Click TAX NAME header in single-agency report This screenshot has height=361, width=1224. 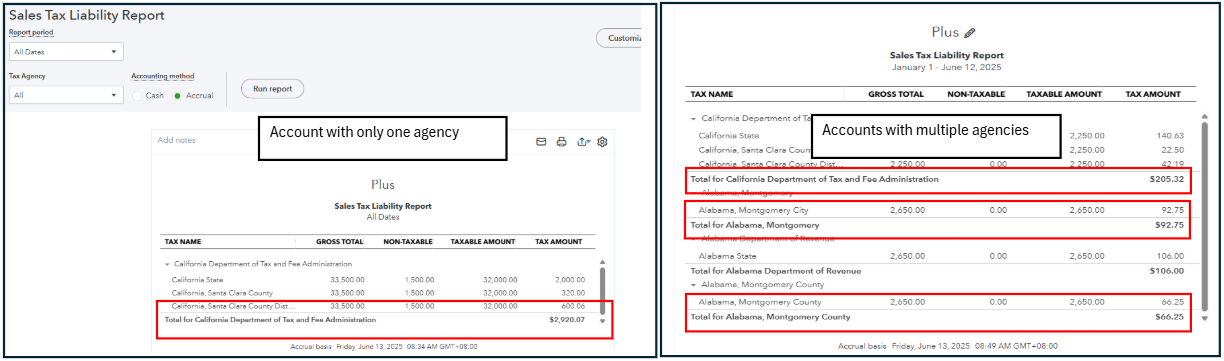pyautogui.click(x=183, y=242)
